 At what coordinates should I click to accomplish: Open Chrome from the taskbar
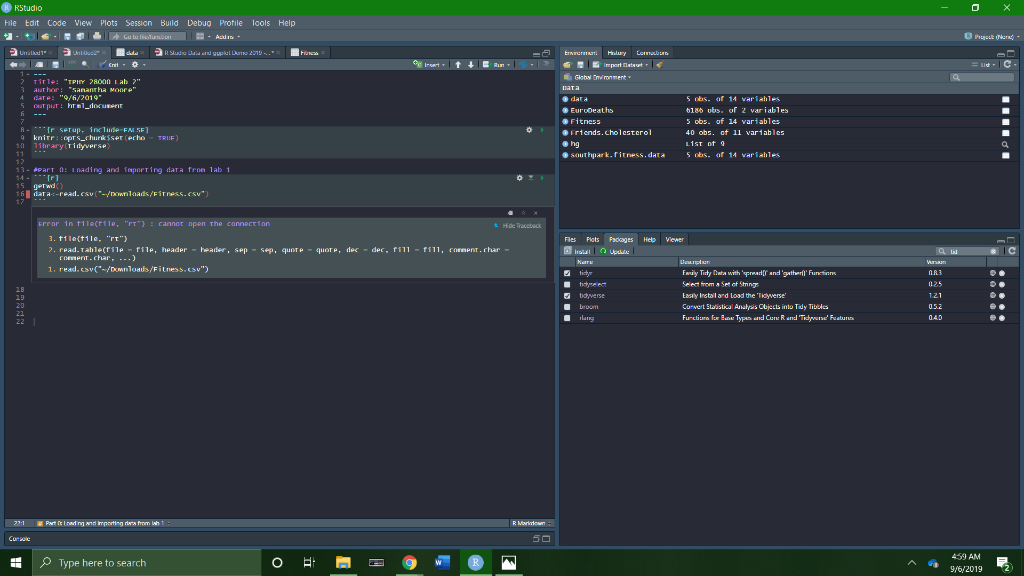point(409,562)
